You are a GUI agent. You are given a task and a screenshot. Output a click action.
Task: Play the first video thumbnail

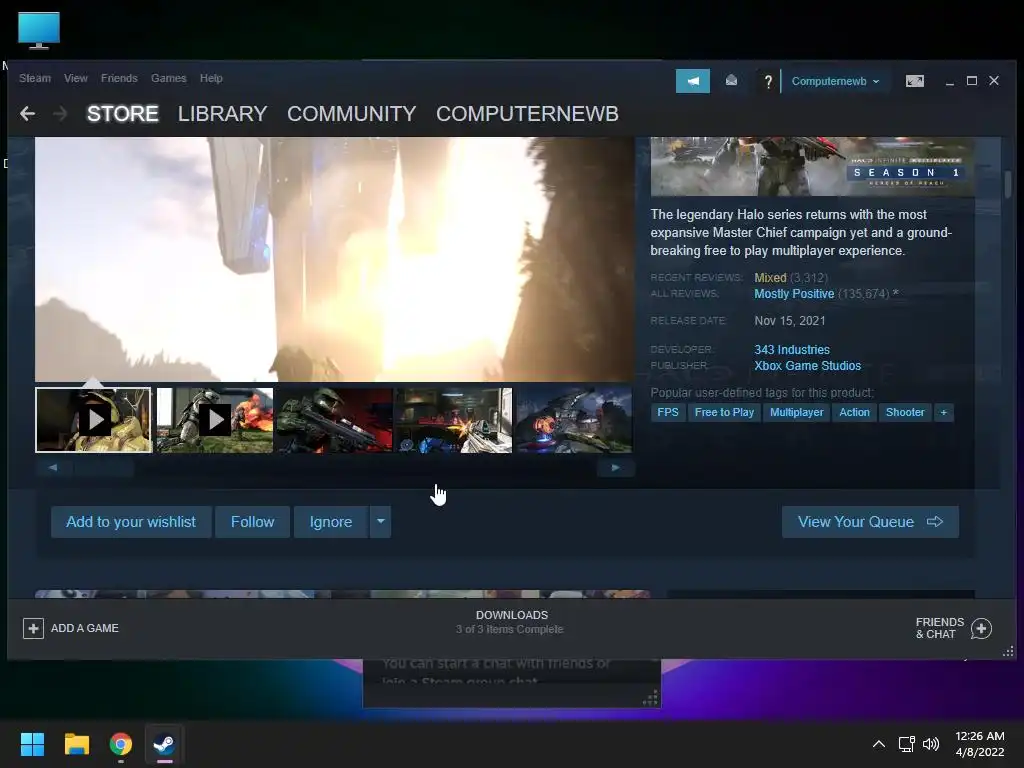pos(93,420)
